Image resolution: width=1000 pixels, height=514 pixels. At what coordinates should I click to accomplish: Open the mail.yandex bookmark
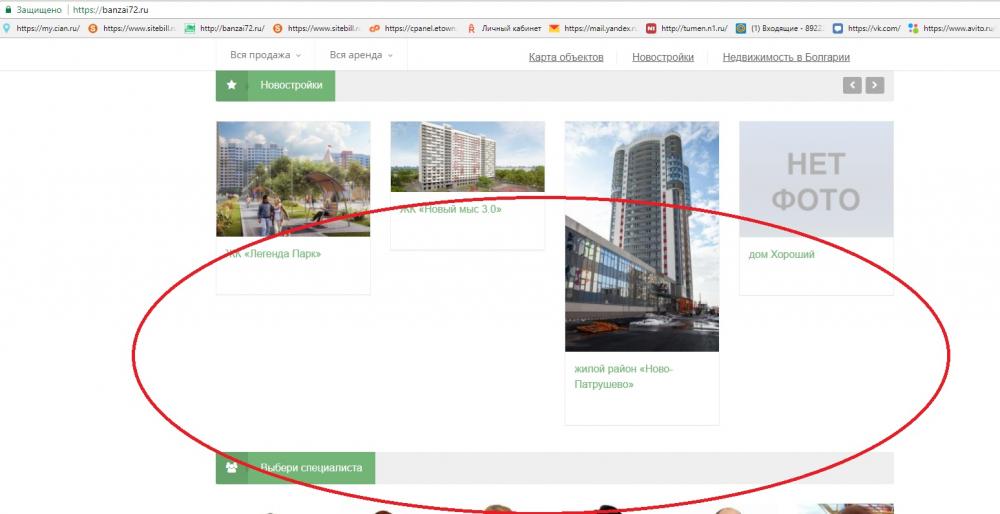pyautogui.click(x=599, y=28)
